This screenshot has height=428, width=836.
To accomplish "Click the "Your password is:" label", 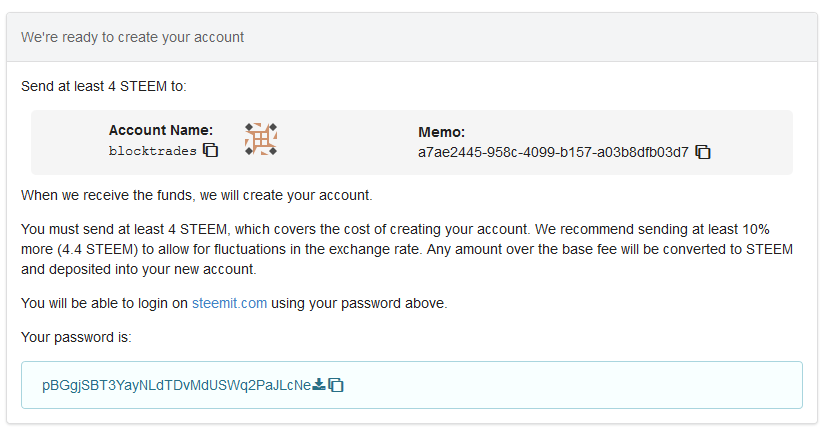I will [76, 337].
